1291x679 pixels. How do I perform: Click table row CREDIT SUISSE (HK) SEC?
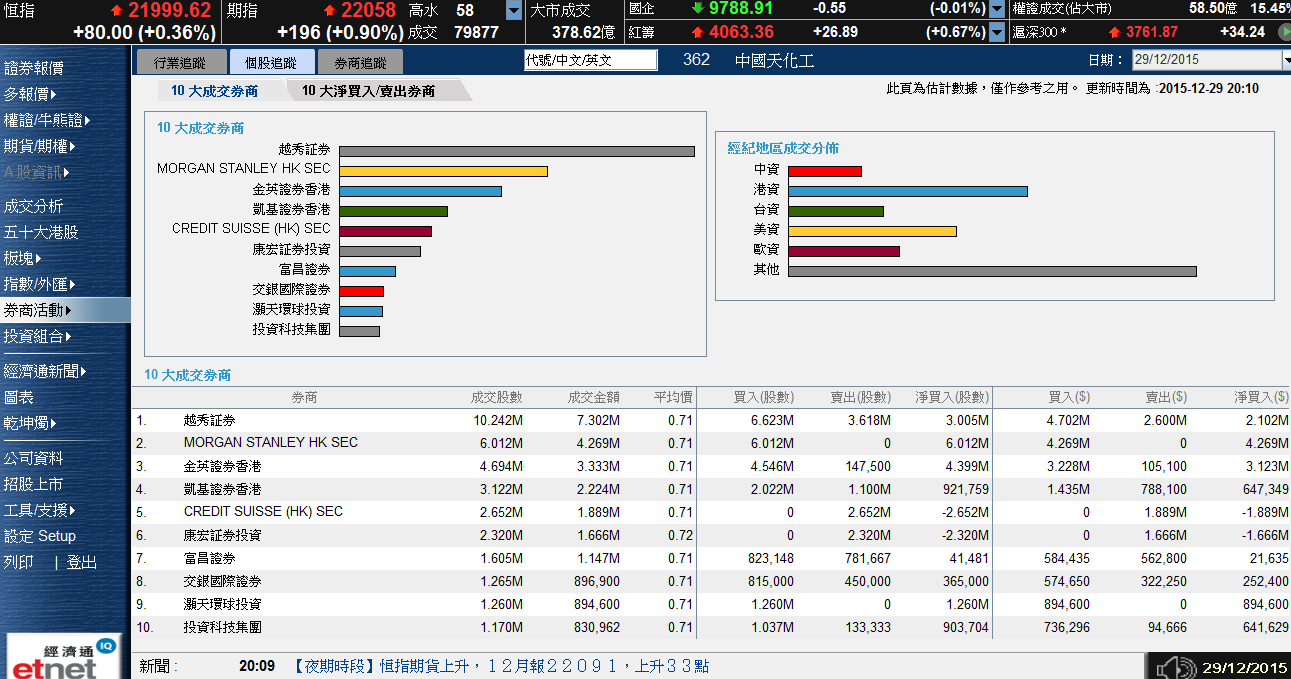click(711, 512)
